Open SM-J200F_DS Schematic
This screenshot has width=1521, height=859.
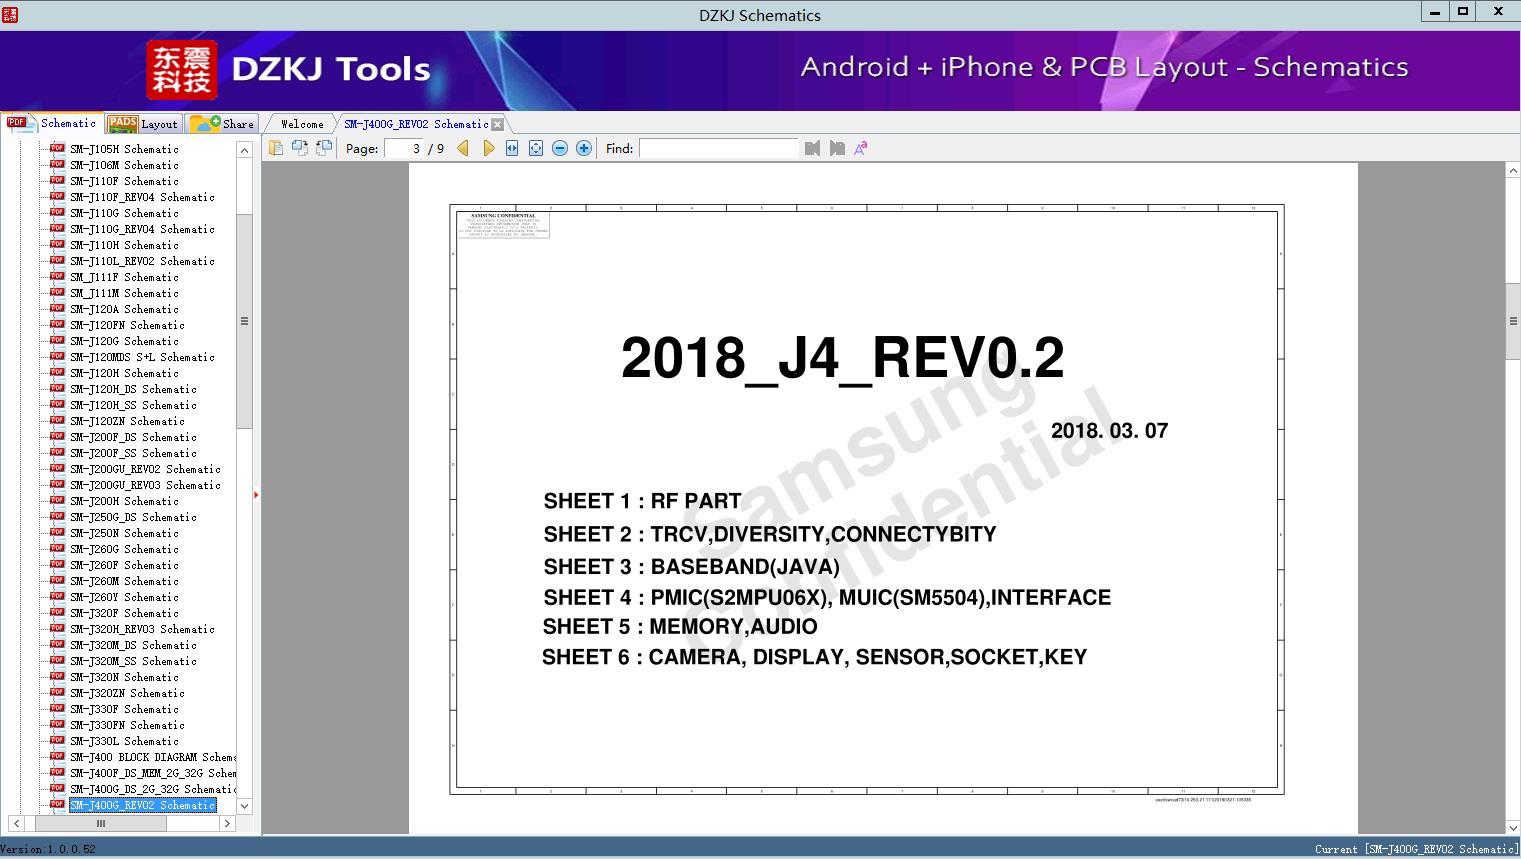click(x=133, y=437)
